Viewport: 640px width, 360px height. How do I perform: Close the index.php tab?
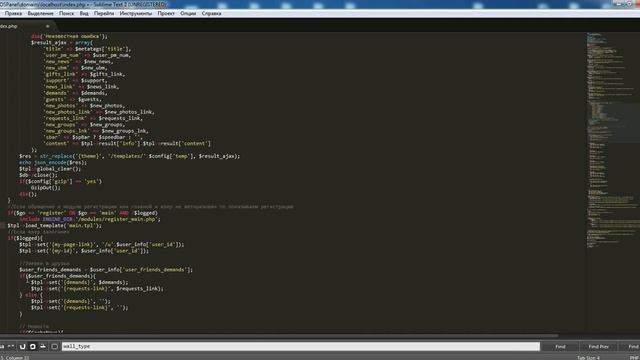[48, 26]
